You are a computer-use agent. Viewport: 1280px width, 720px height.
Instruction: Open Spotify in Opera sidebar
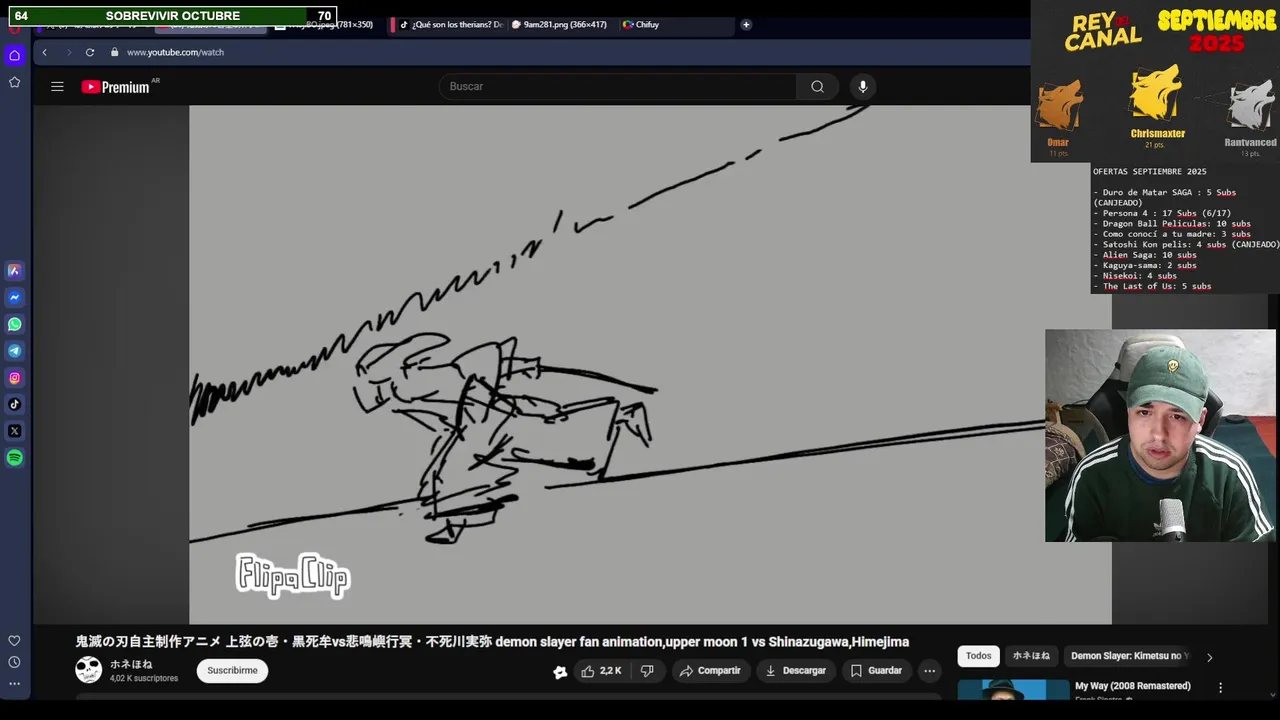pyautogui.click(x=14, y=458)
